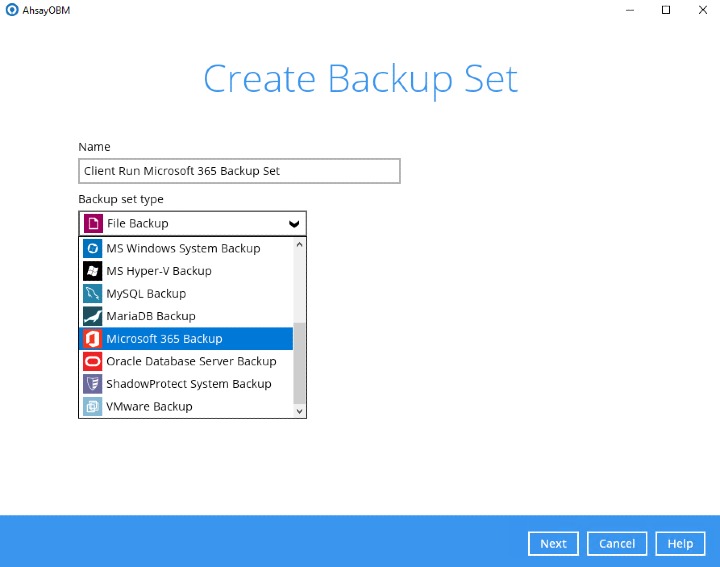Click the File Backup icon in combo box
This screenshot has width=720, height=567.
pyautogui.click(x=92, y=223)
